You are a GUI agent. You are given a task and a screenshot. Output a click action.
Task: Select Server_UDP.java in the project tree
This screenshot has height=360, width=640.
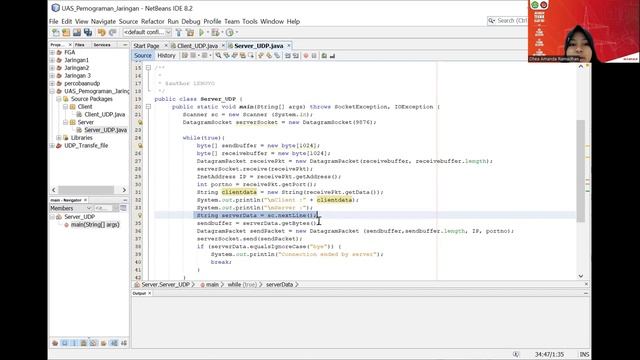(105, 130)
